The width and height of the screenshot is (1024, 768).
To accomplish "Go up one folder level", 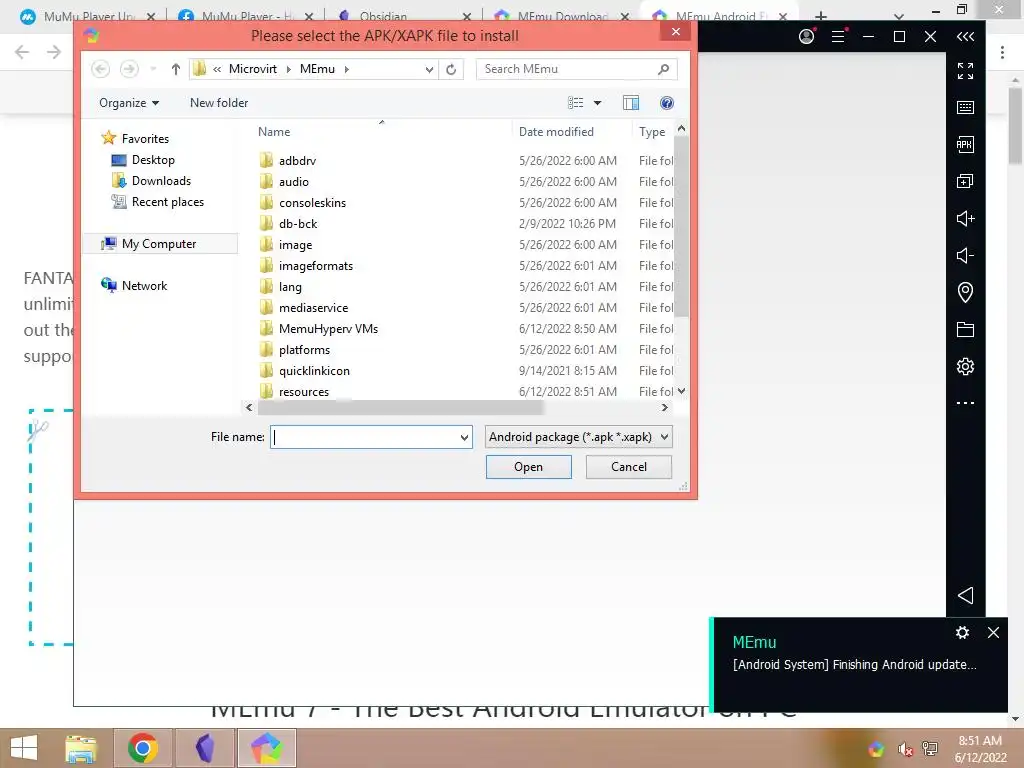I will coord(175,69).
